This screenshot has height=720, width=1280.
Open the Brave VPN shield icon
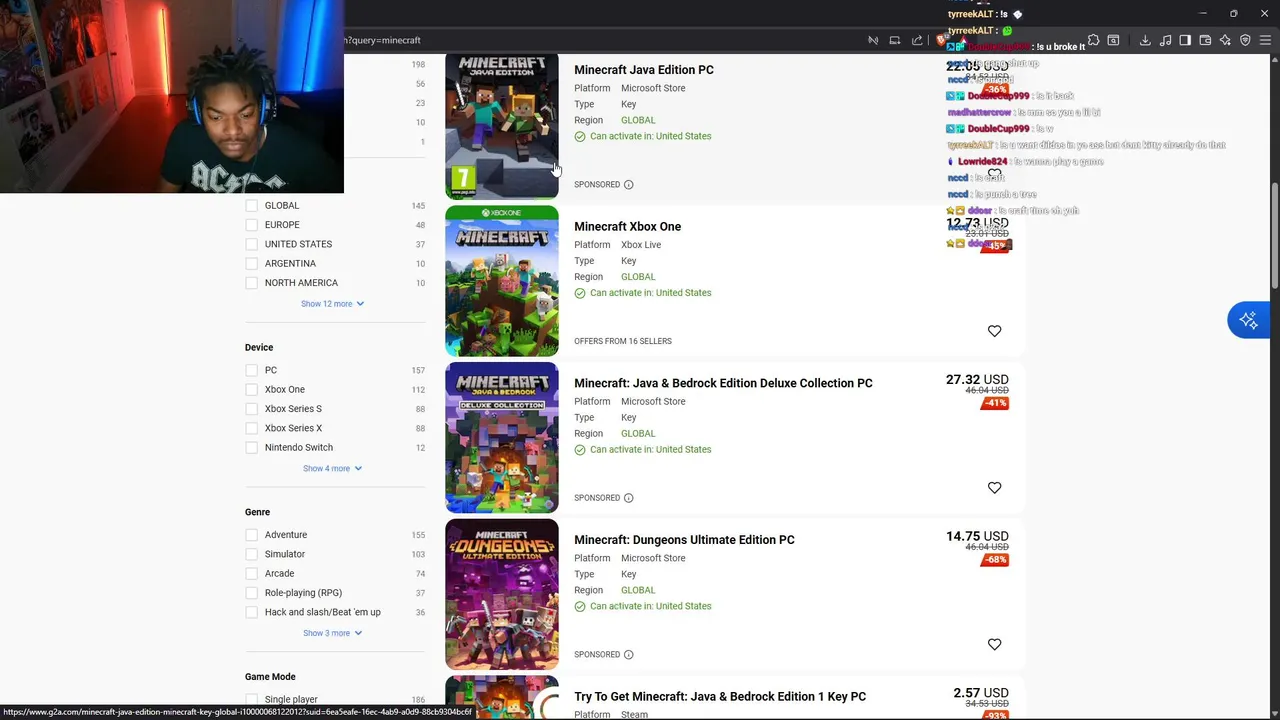click(x=1245, y=40)
